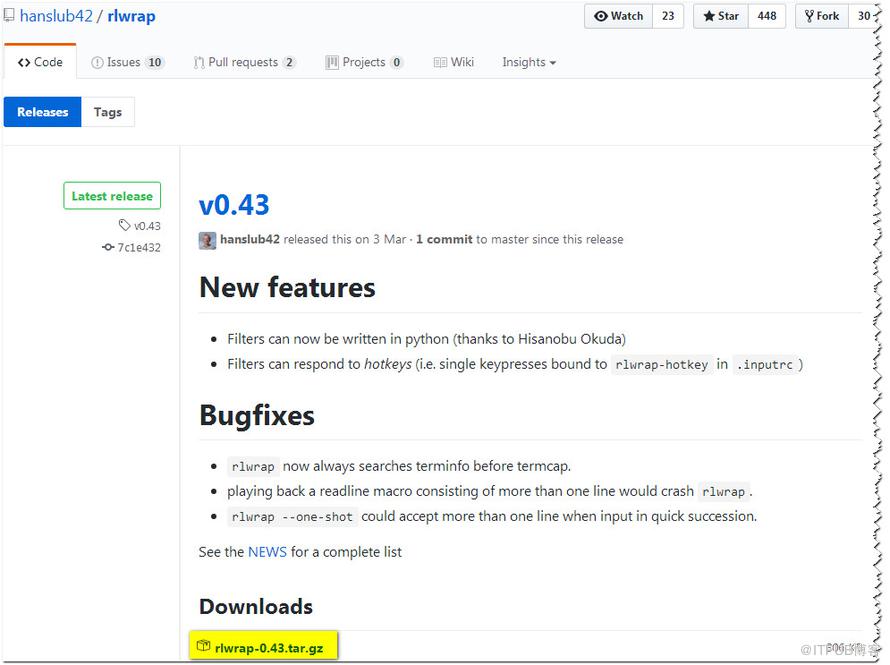Click the "Bugfixes" heading
Viewport: 890px width, 665px height.
click(x=257, y=415)
